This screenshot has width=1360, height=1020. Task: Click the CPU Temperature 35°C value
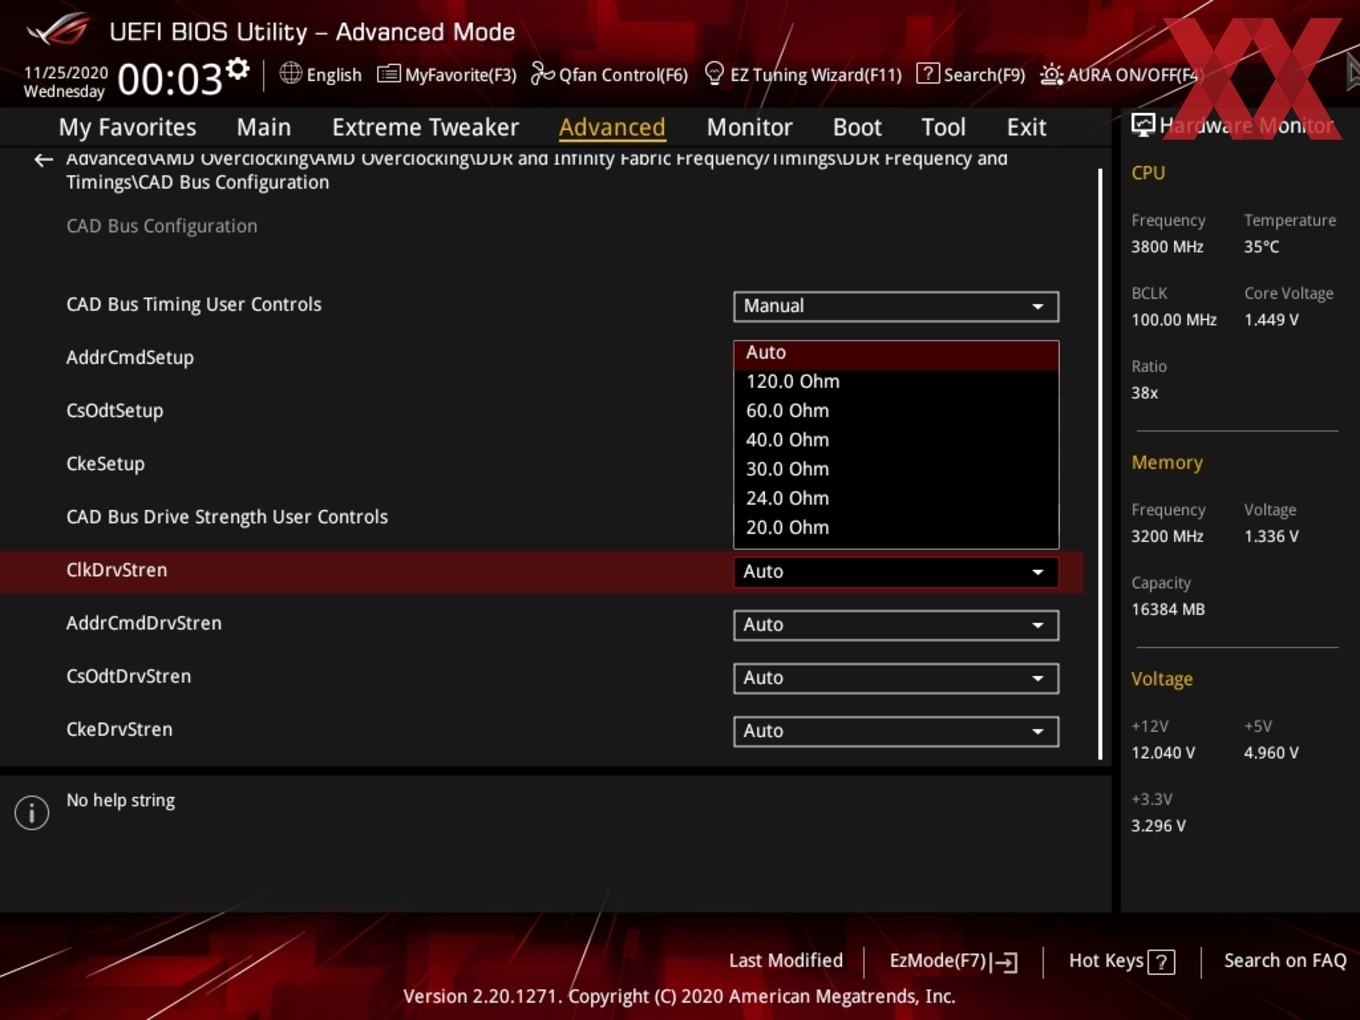[x=1261, y=247]
